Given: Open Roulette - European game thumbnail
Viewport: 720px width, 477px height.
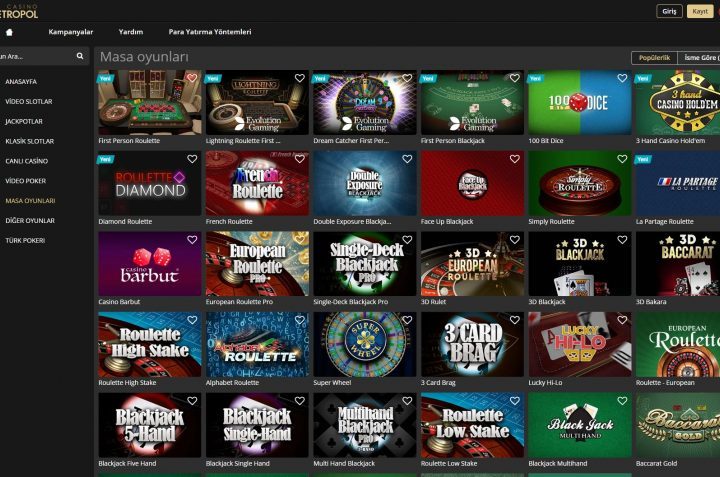Looking at the screenshot, I should tap(678, 344).
